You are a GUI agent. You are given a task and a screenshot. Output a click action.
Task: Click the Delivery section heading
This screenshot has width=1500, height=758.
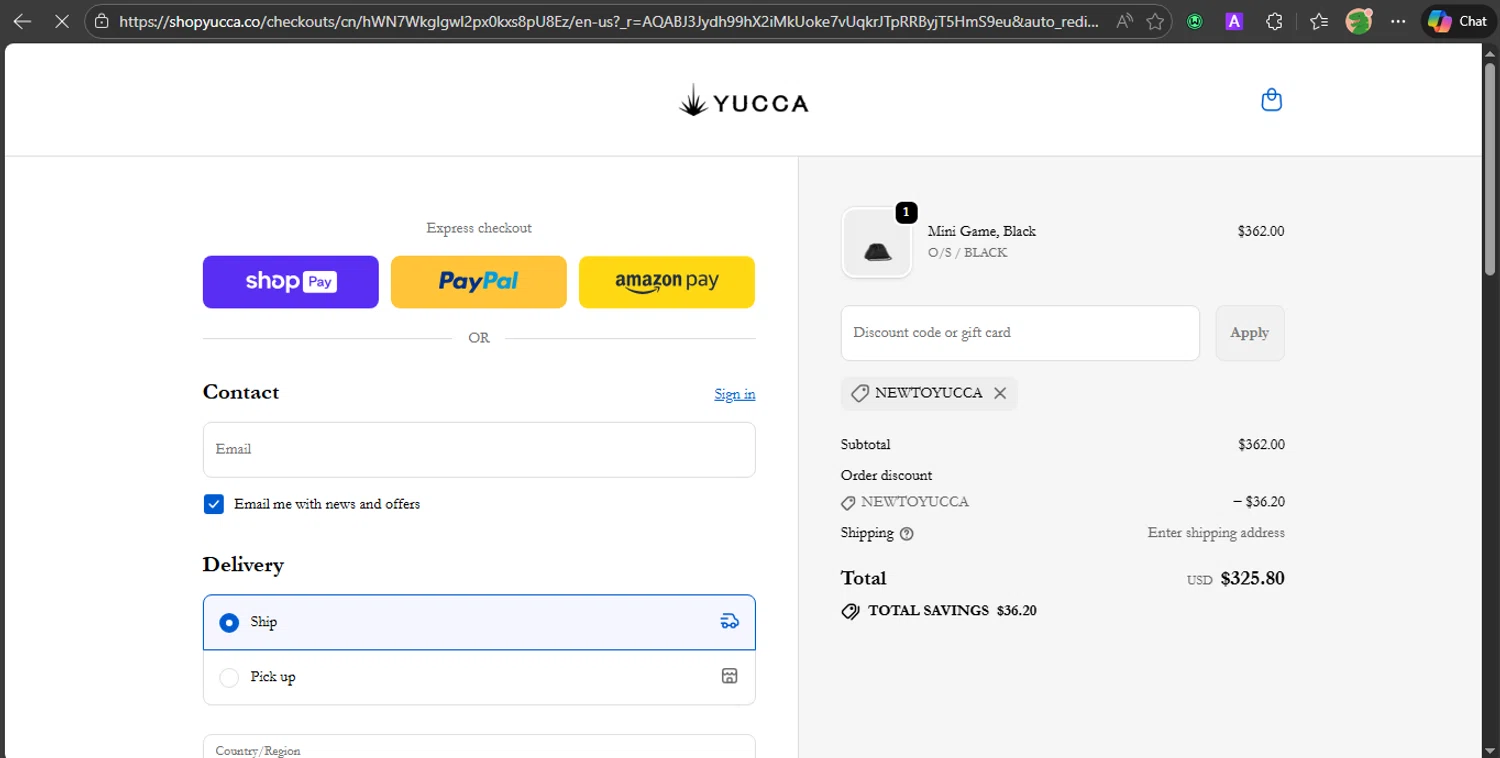(x=243, y=565)
